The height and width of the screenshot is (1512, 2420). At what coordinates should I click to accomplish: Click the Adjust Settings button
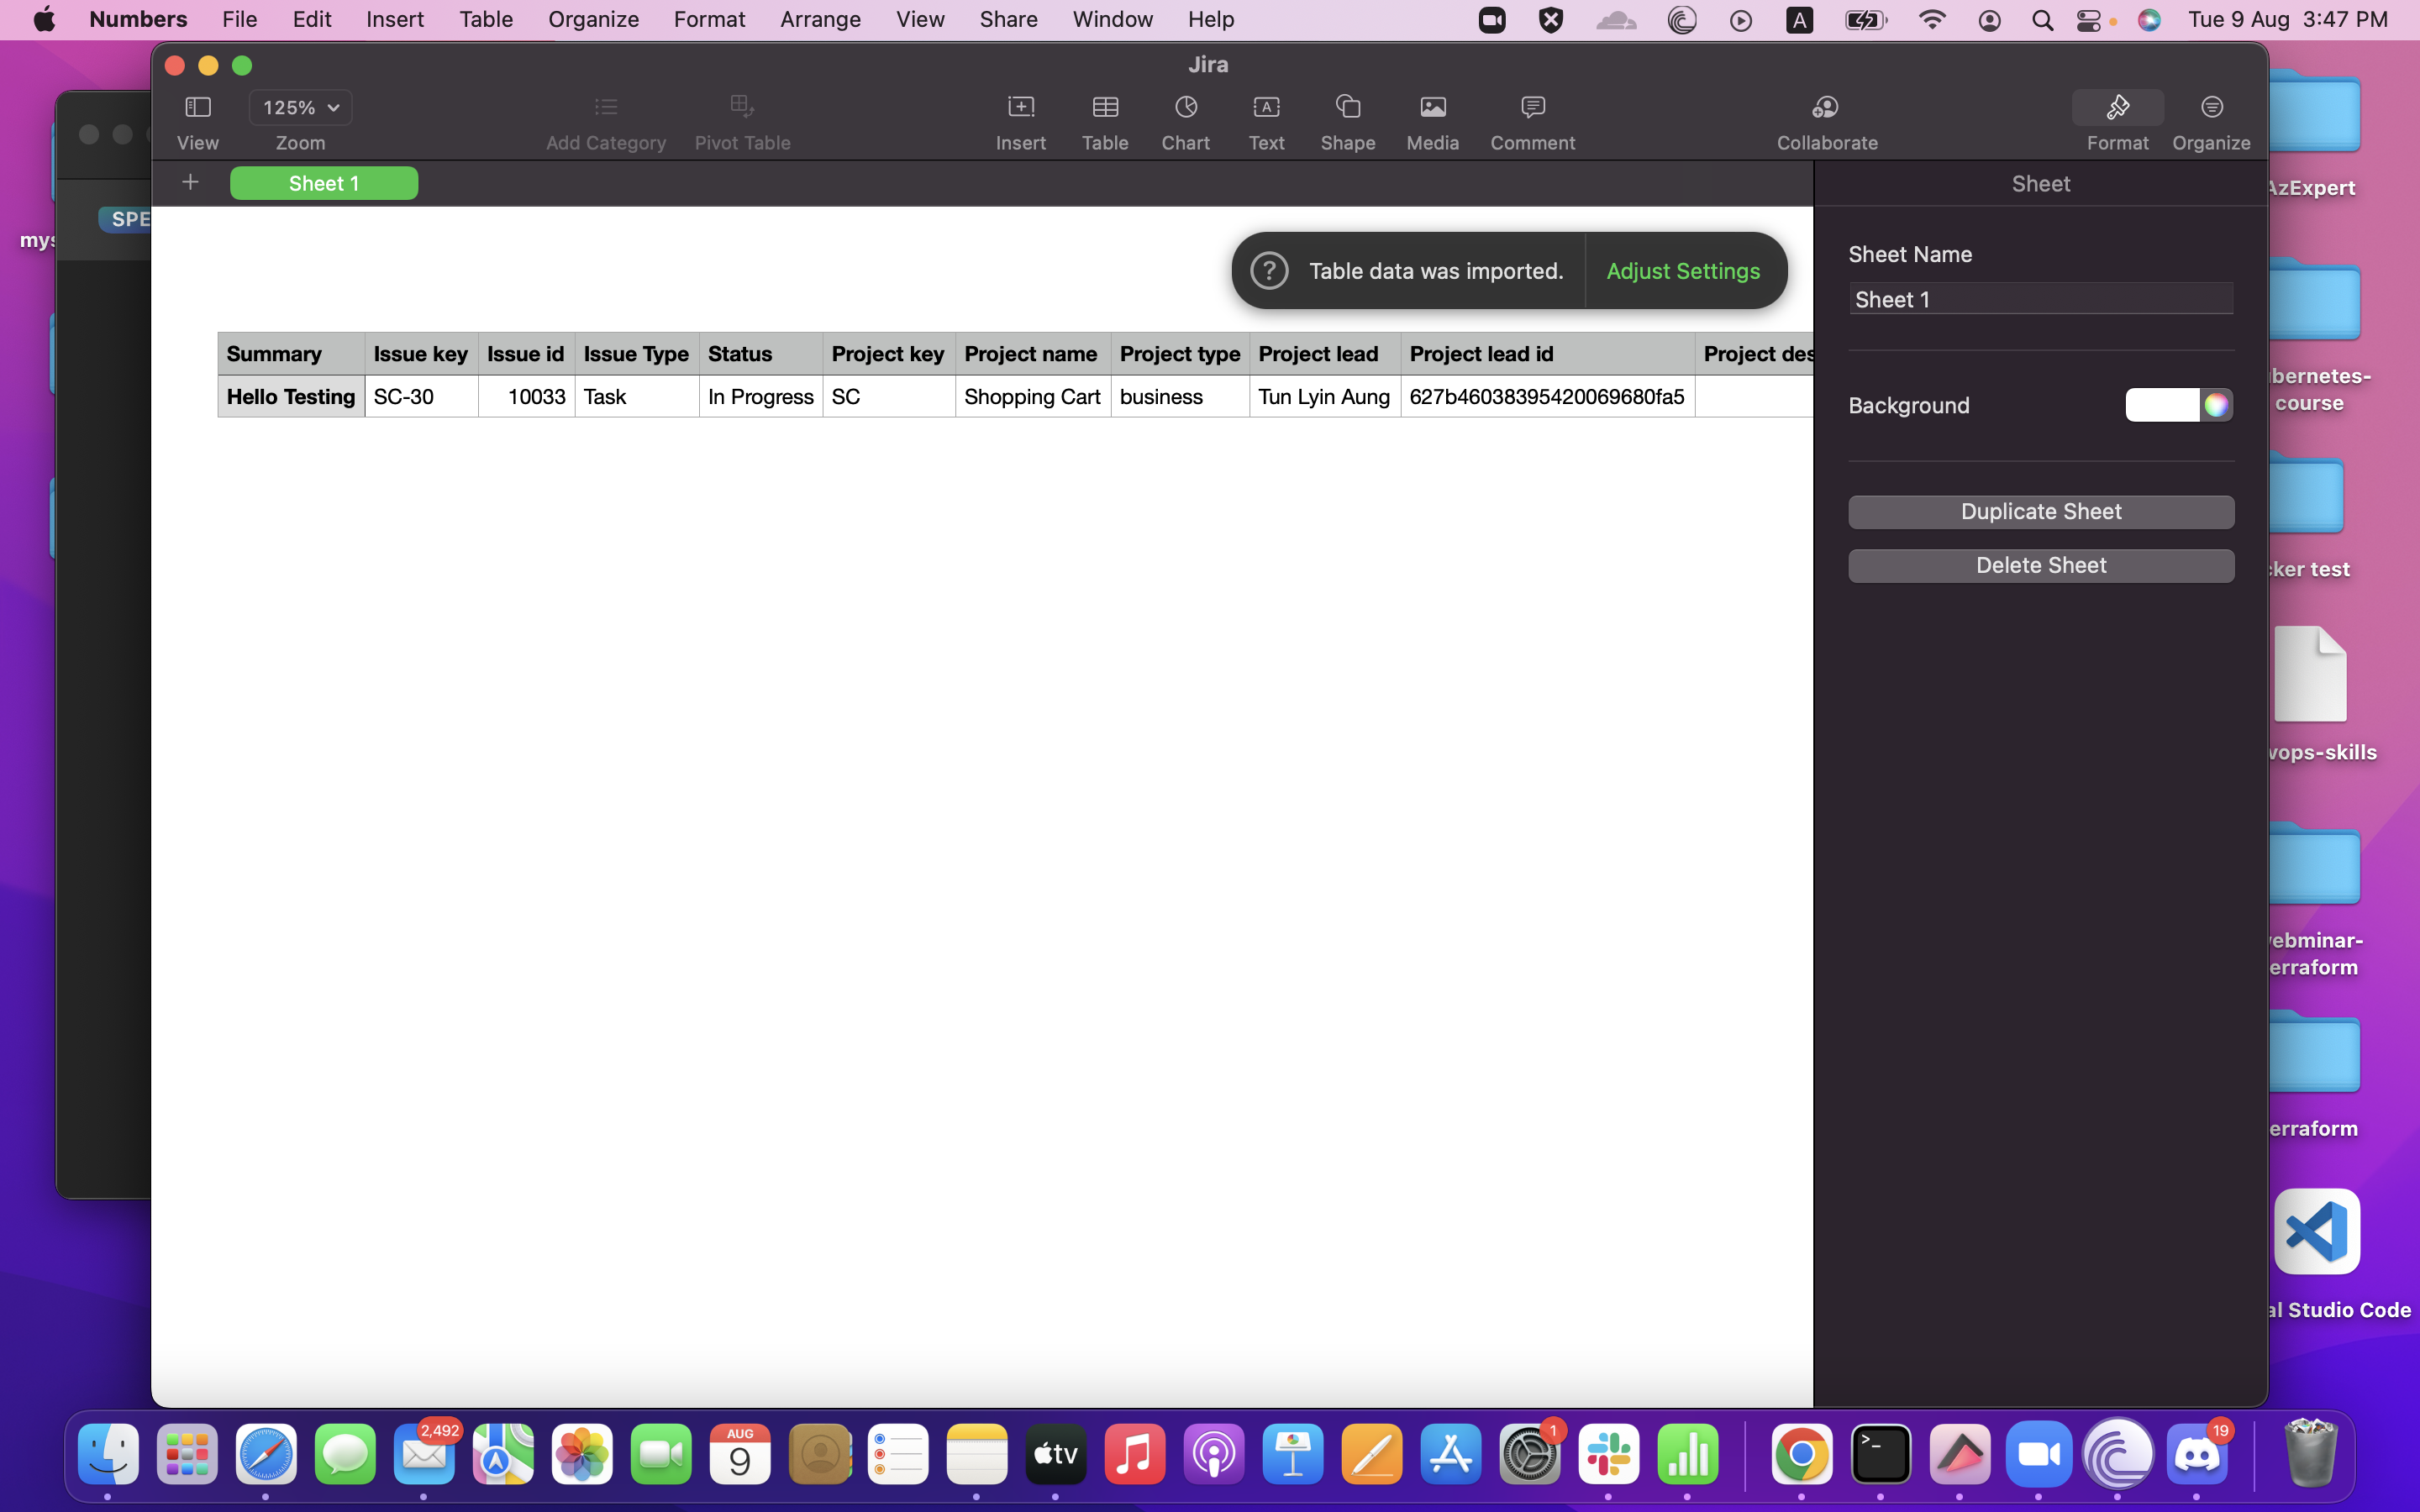click(x=1683, y=271)
